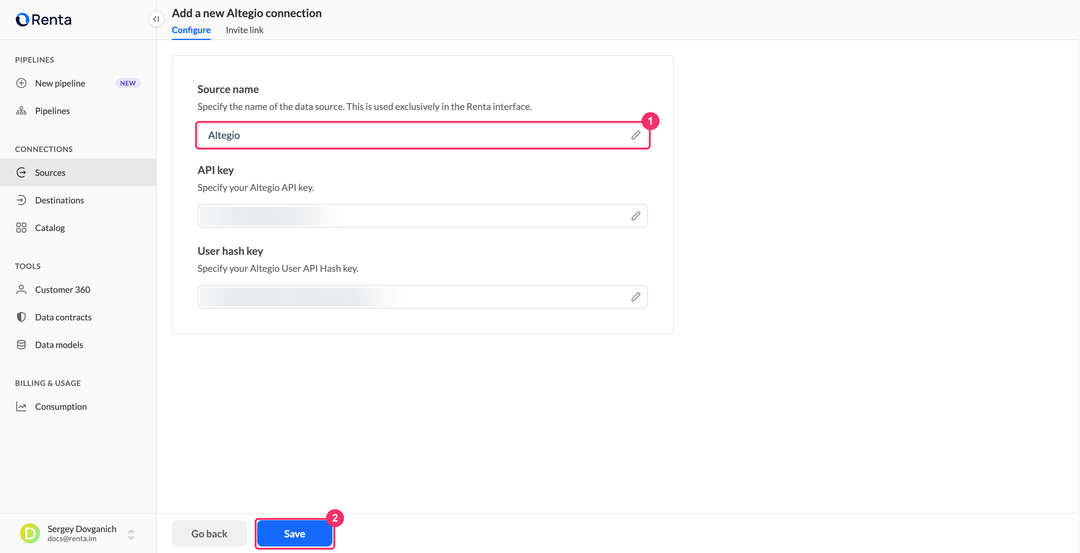Click 'Specify your Altegio API key.' description
The image size is (1080, 553).
256,187
